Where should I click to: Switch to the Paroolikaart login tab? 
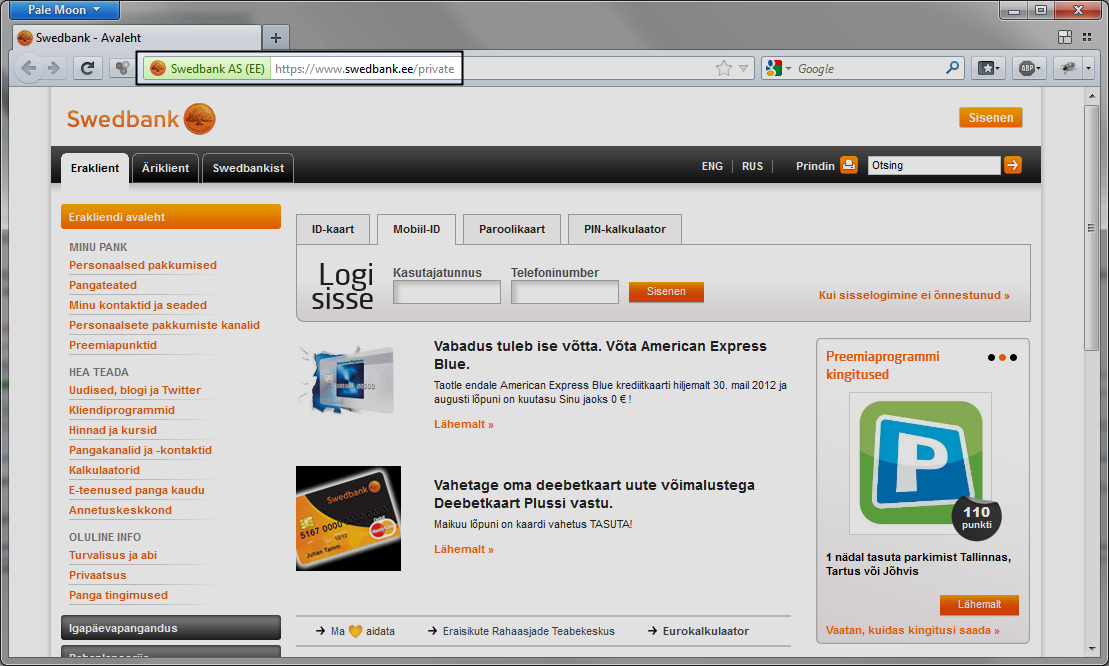coord(512,229)
